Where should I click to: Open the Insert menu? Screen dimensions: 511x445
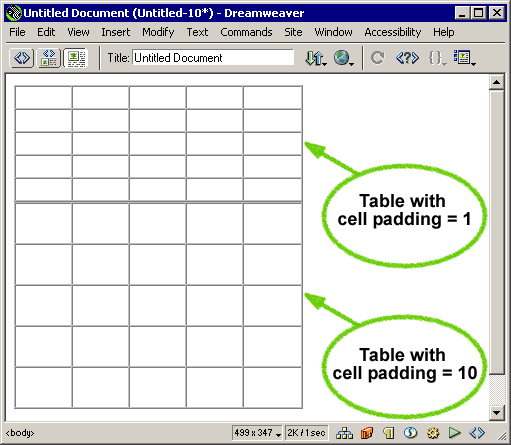[116, 32]
